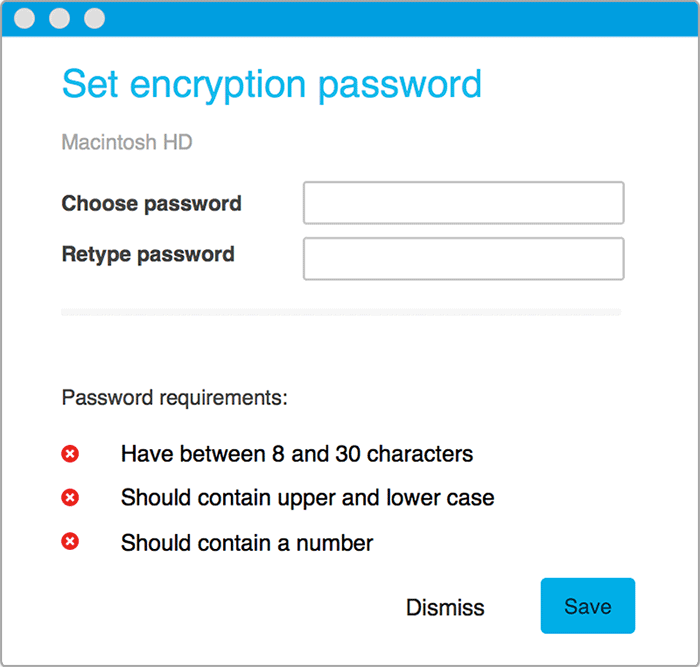Click the Choose password label
Image resolution: width=700 pixels, height=667 pixels.
pyautogui.click(x=151, y=204)
